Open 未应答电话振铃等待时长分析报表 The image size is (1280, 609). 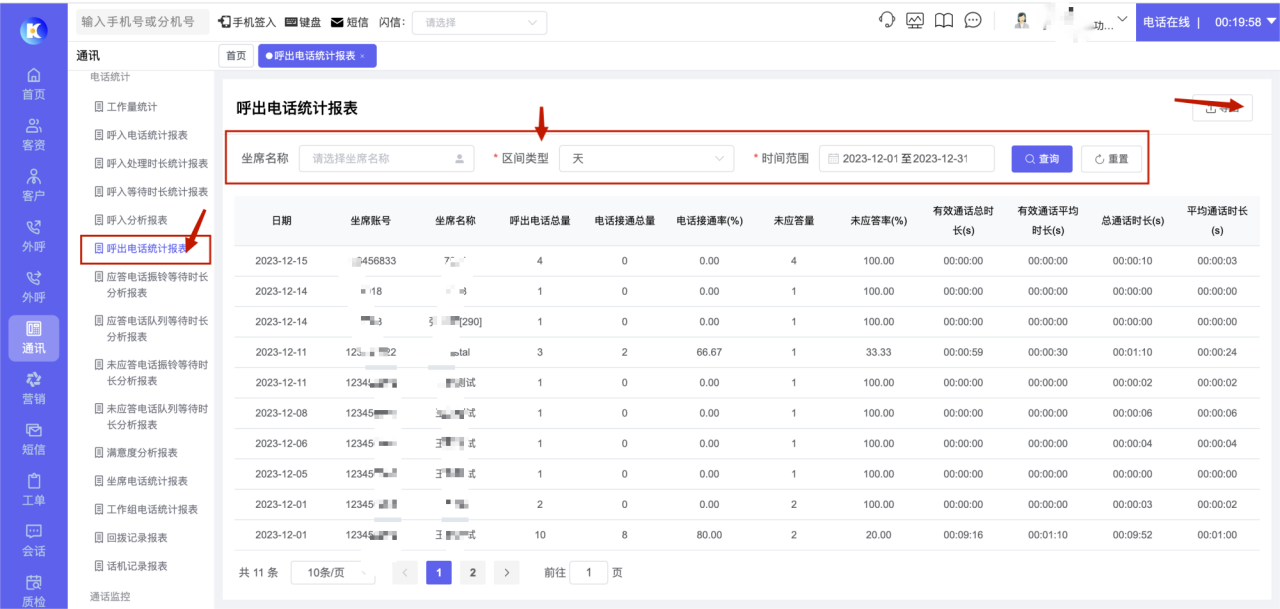coord(151,372)
